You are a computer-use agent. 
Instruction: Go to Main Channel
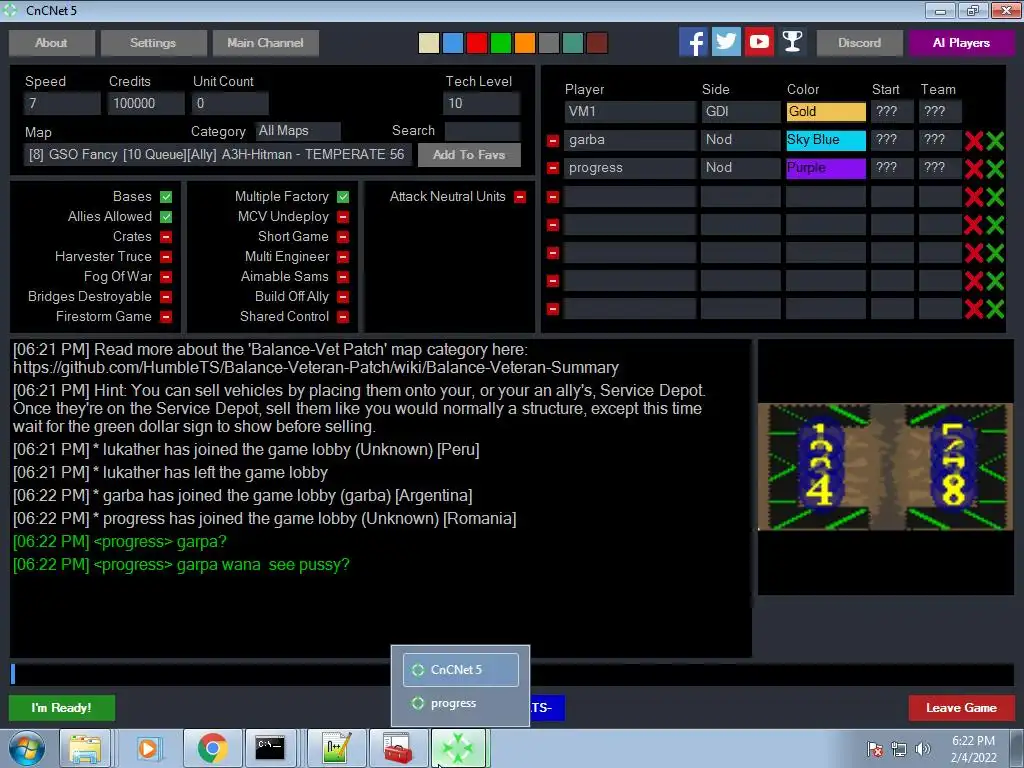265,43
